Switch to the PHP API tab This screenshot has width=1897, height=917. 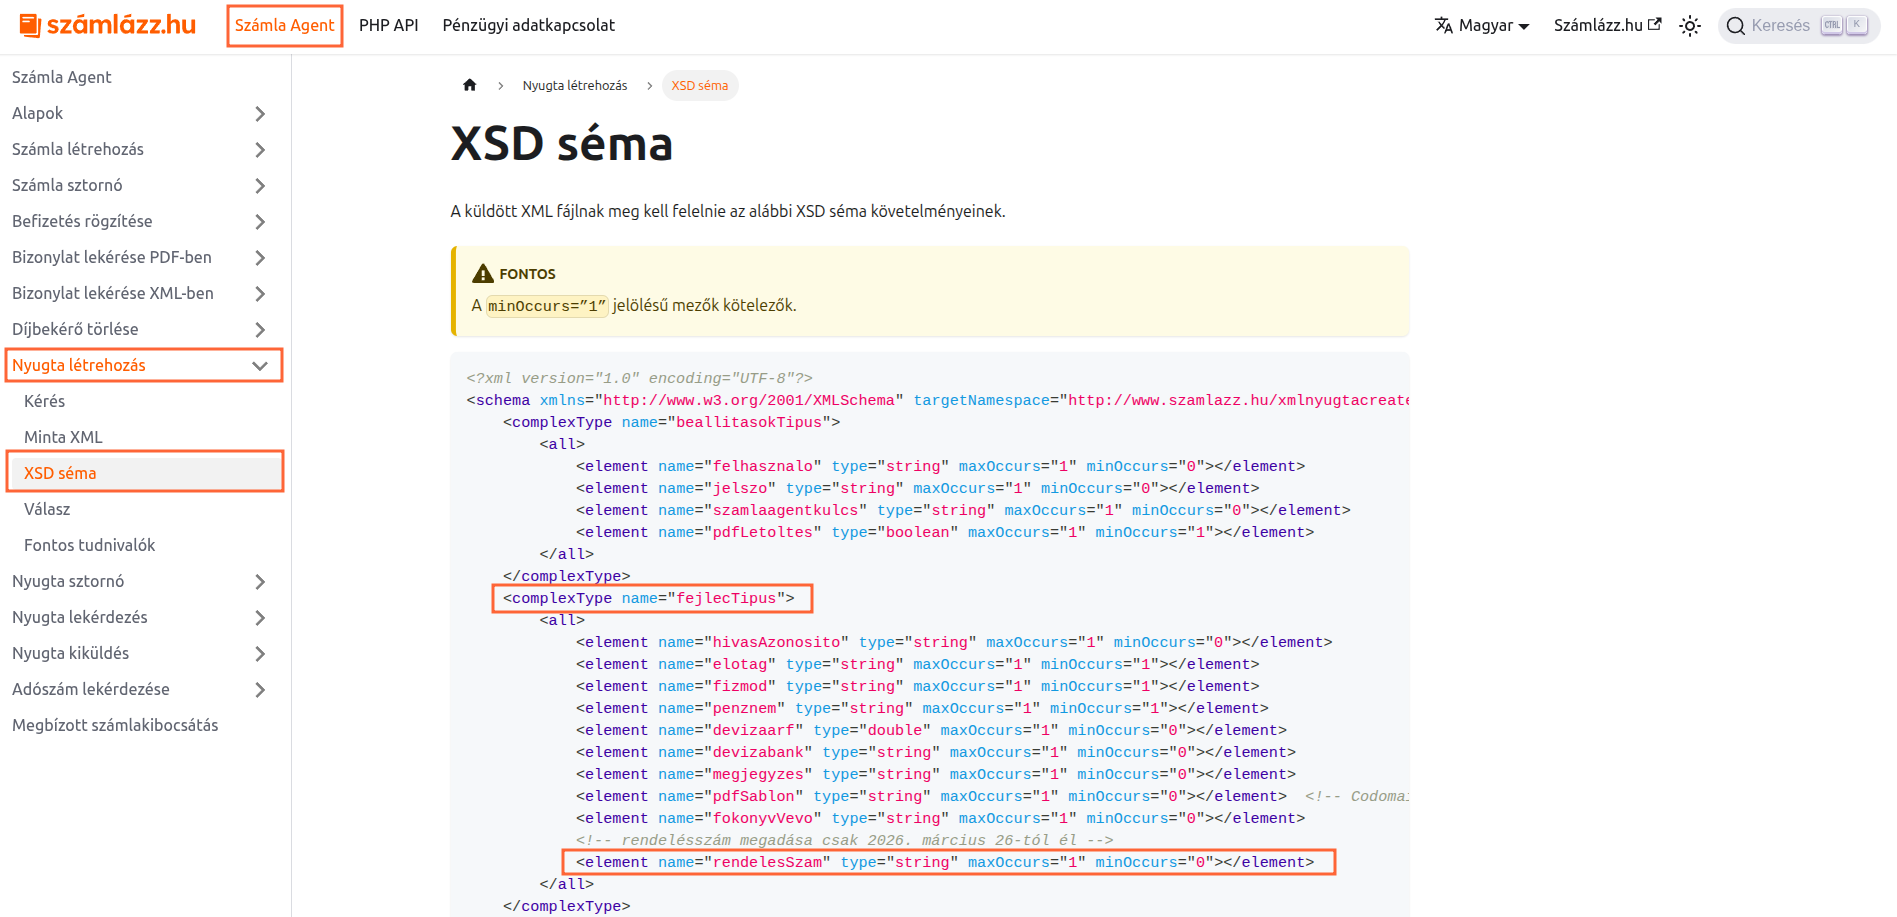(388, 26)
